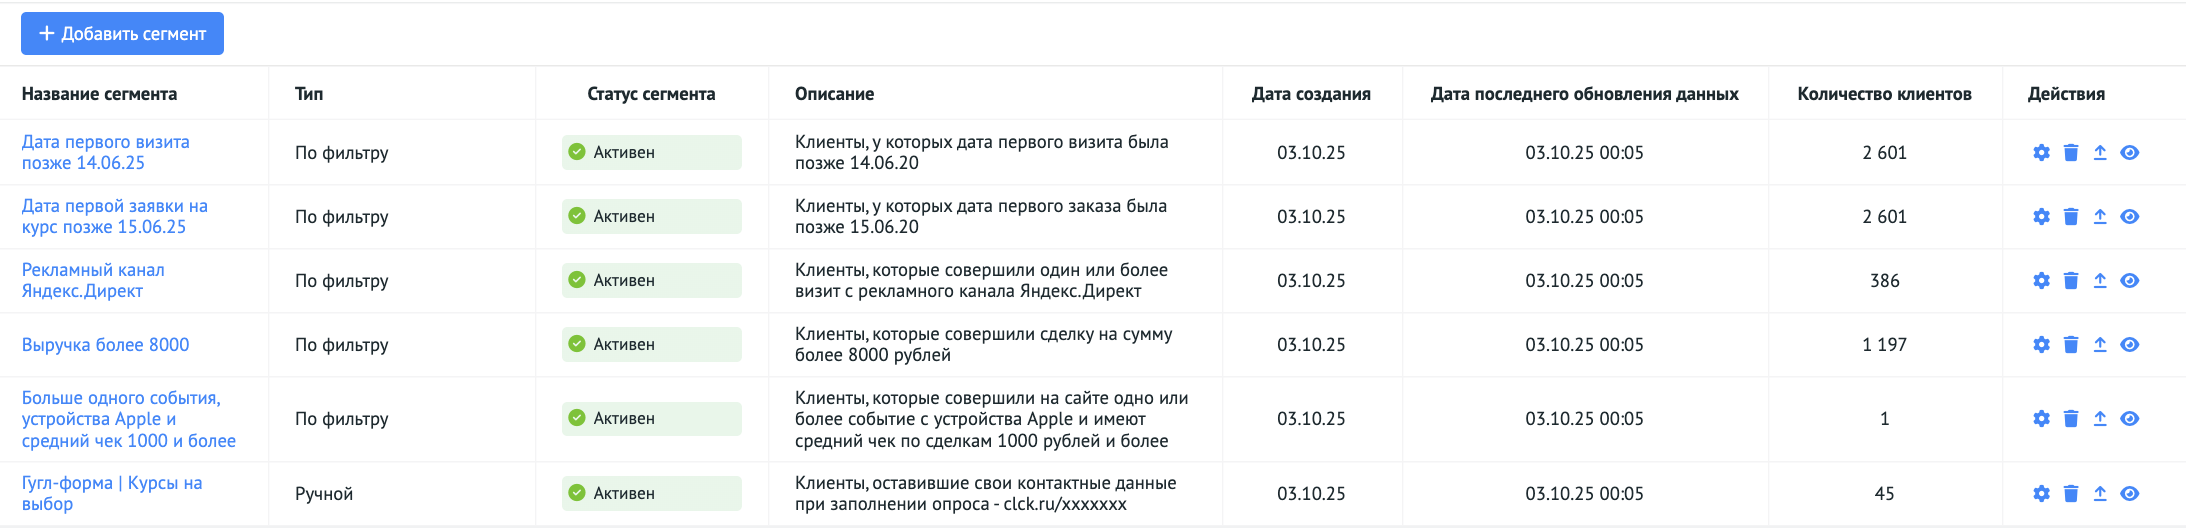Export the 'Рекламный канал Яндекс.Директ' segment
The width and height of the screenshot is (2186, 528).
pyautogui.click(x=2100, y=281)
